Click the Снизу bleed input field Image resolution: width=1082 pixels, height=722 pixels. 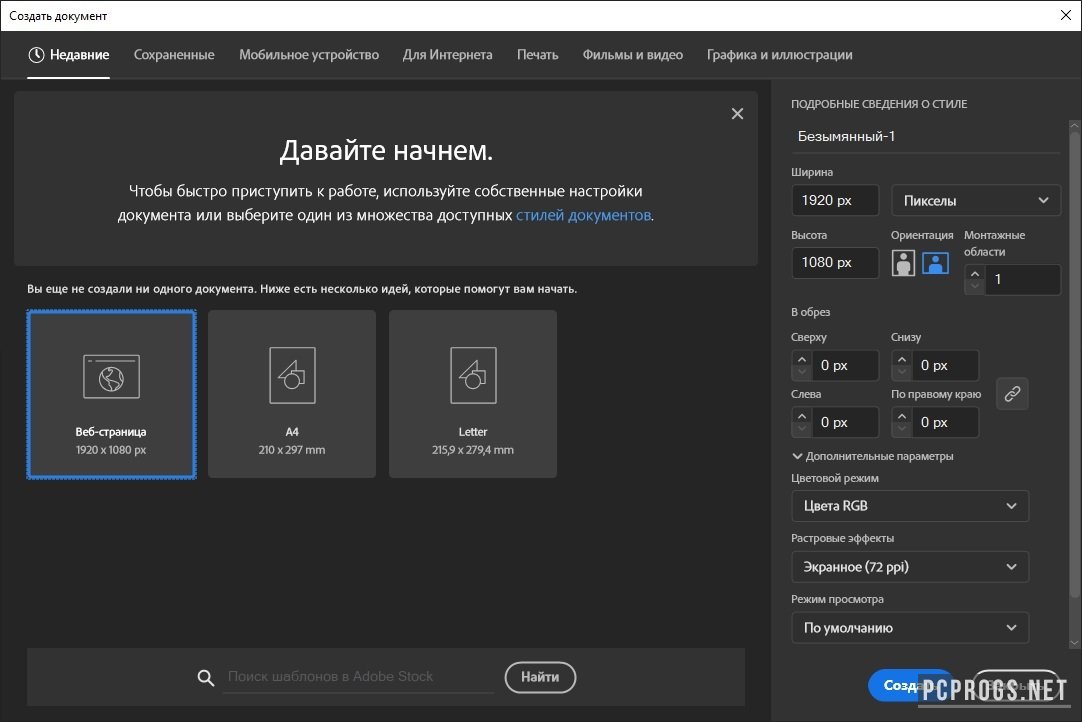(x=945, y=366)
